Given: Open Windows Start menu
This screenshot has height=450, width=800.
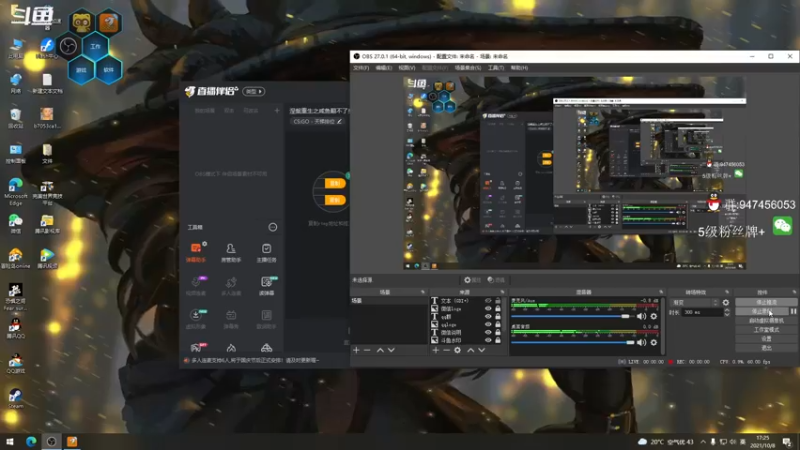Looking at the screenshot, I should point(9,441).
